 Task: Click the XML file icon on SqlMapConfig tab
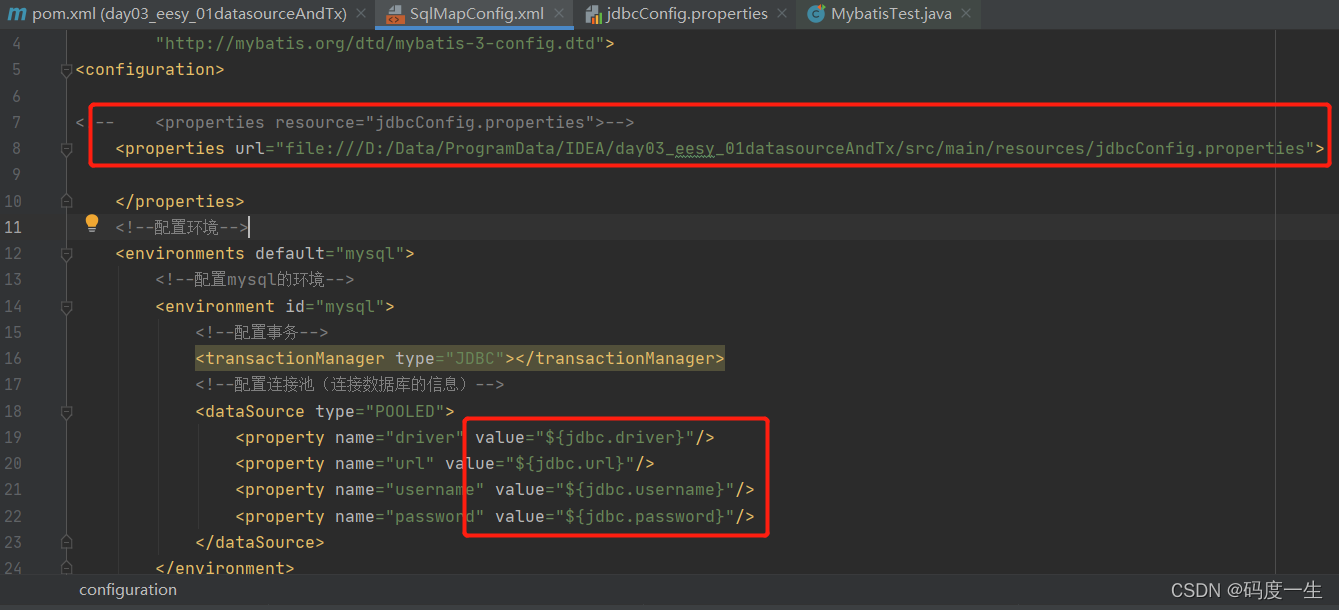click(394, 14)
